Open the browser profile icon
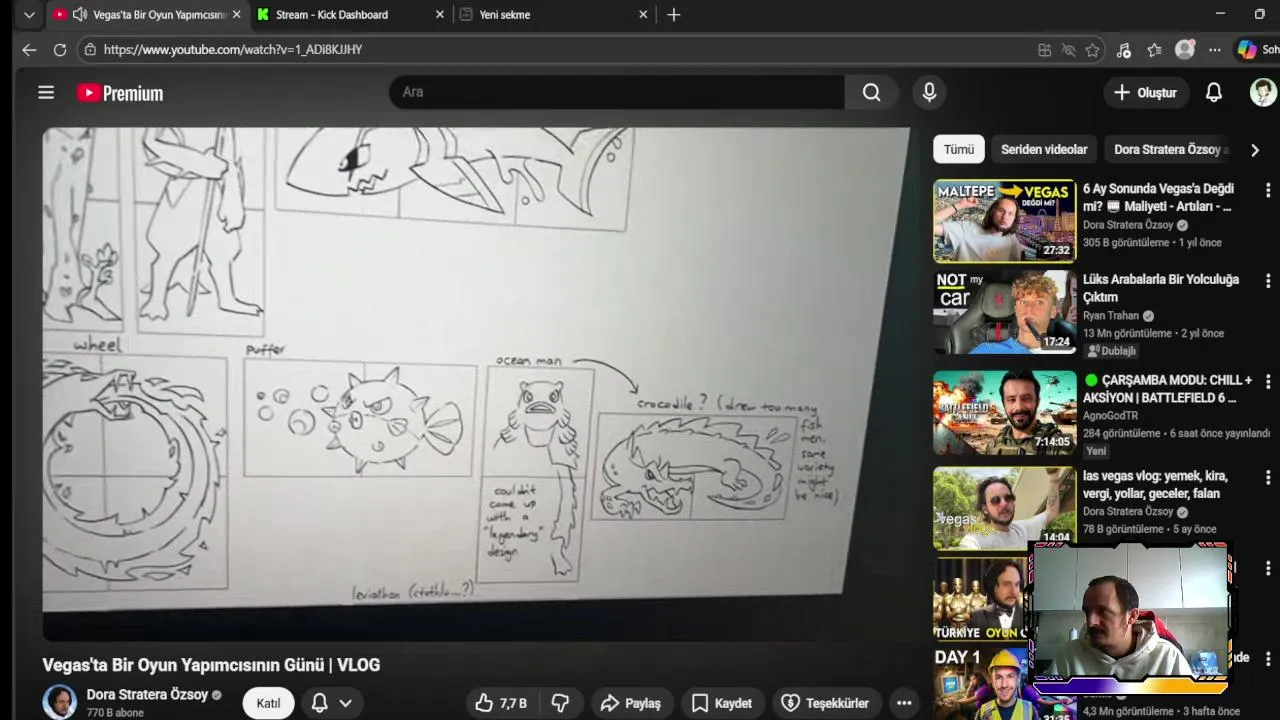This screenshot has width=1280, height=720. pyautogui.click(x=1185, y=49)
